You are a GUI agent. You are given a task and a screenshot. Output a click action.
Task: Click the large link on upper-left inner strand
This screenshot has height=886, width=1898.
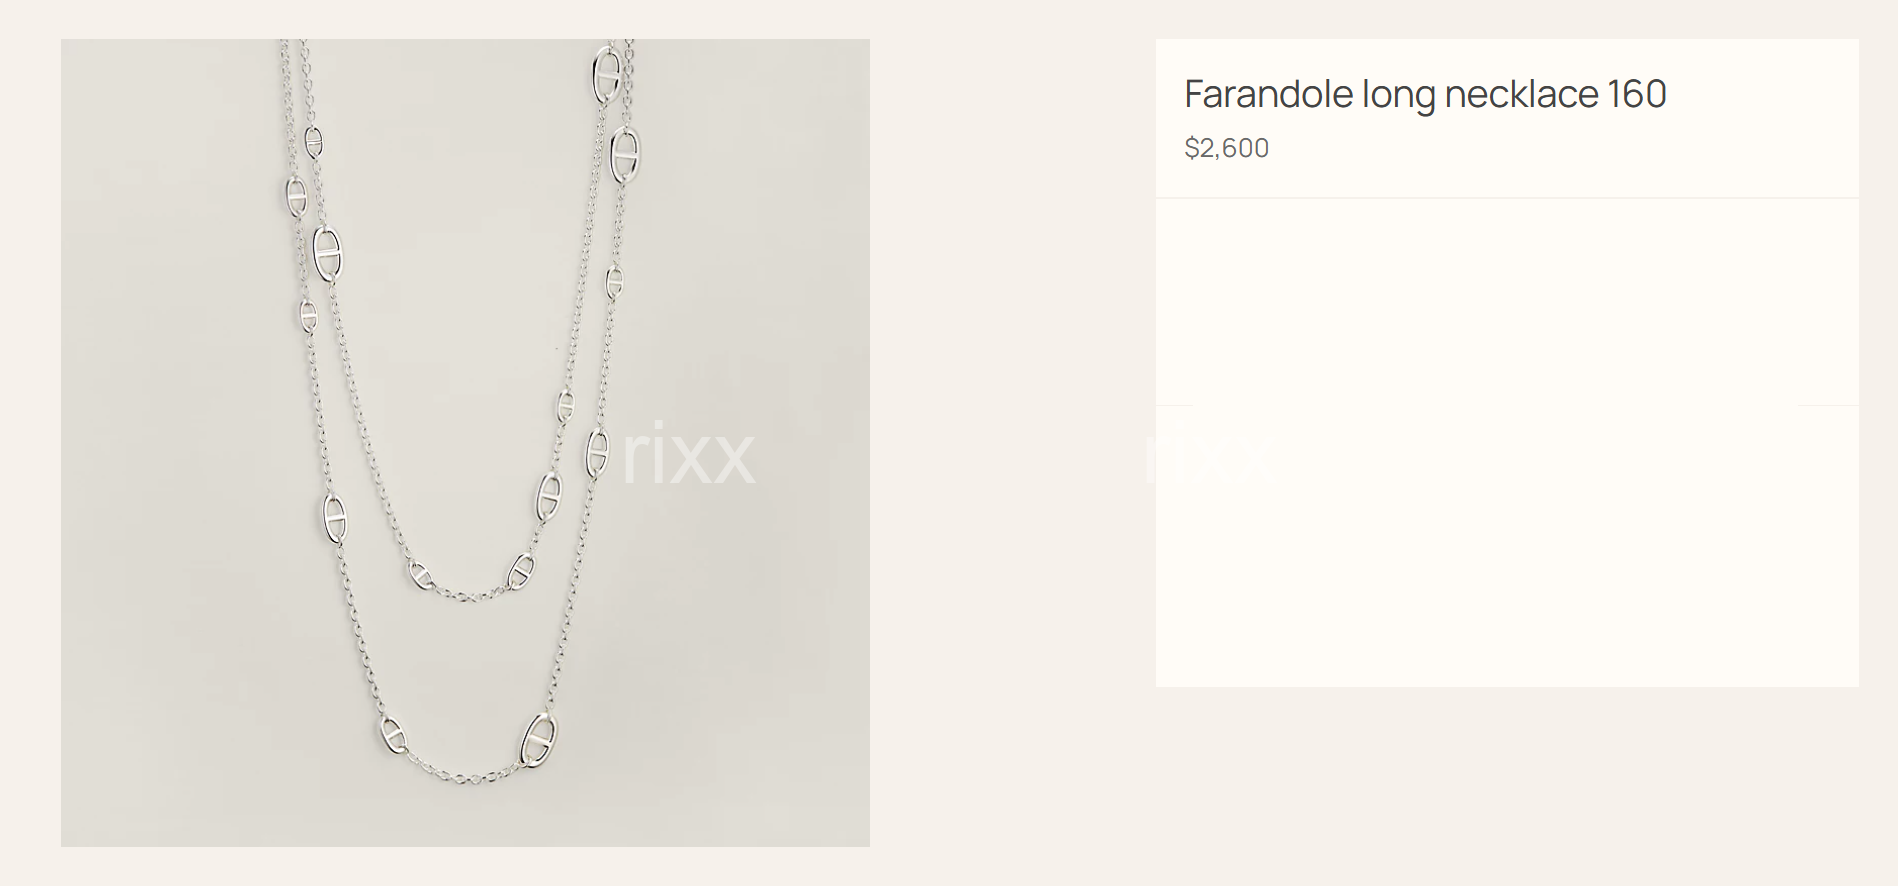327,254
